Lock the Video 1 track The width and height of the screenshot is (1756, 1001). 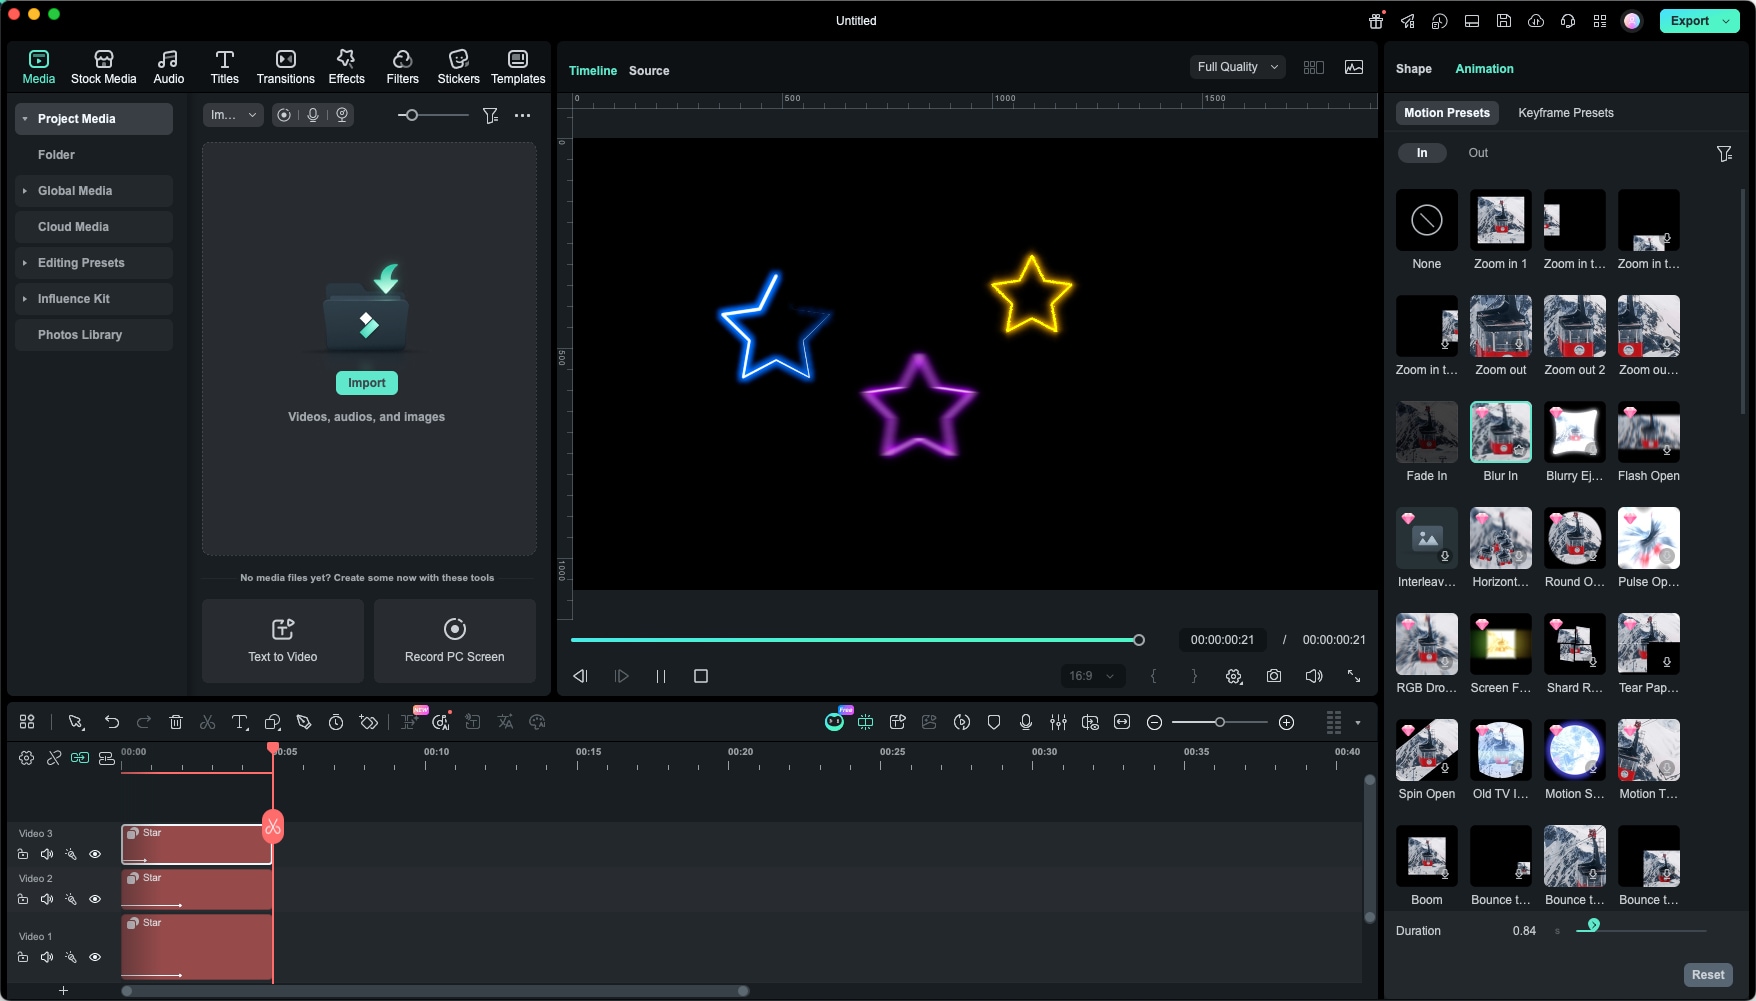[x=23, y=957]
